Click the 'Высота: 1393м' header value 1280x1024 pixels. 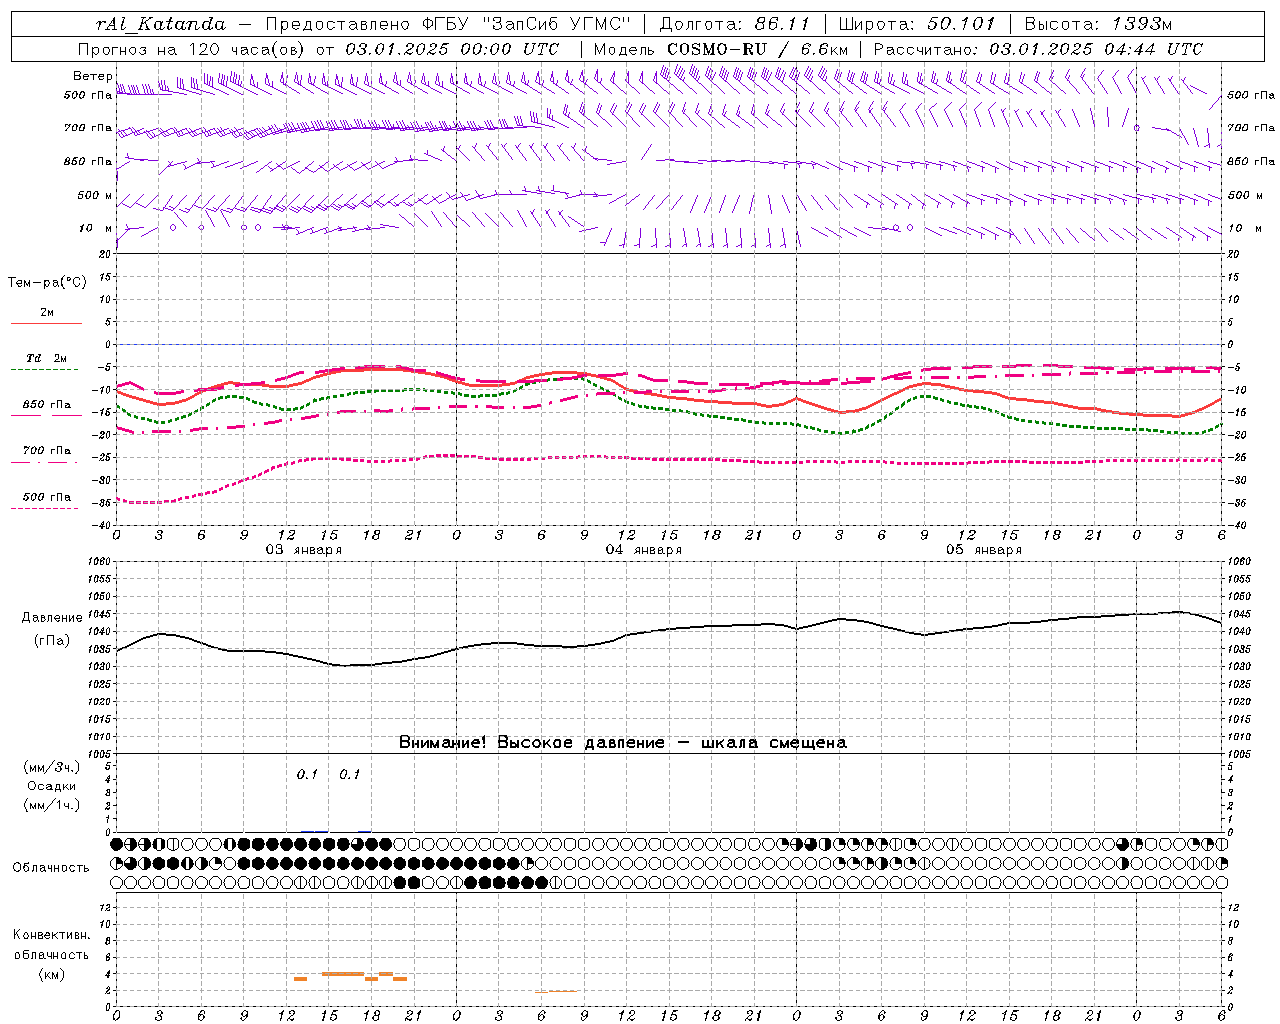point(1098,24)
